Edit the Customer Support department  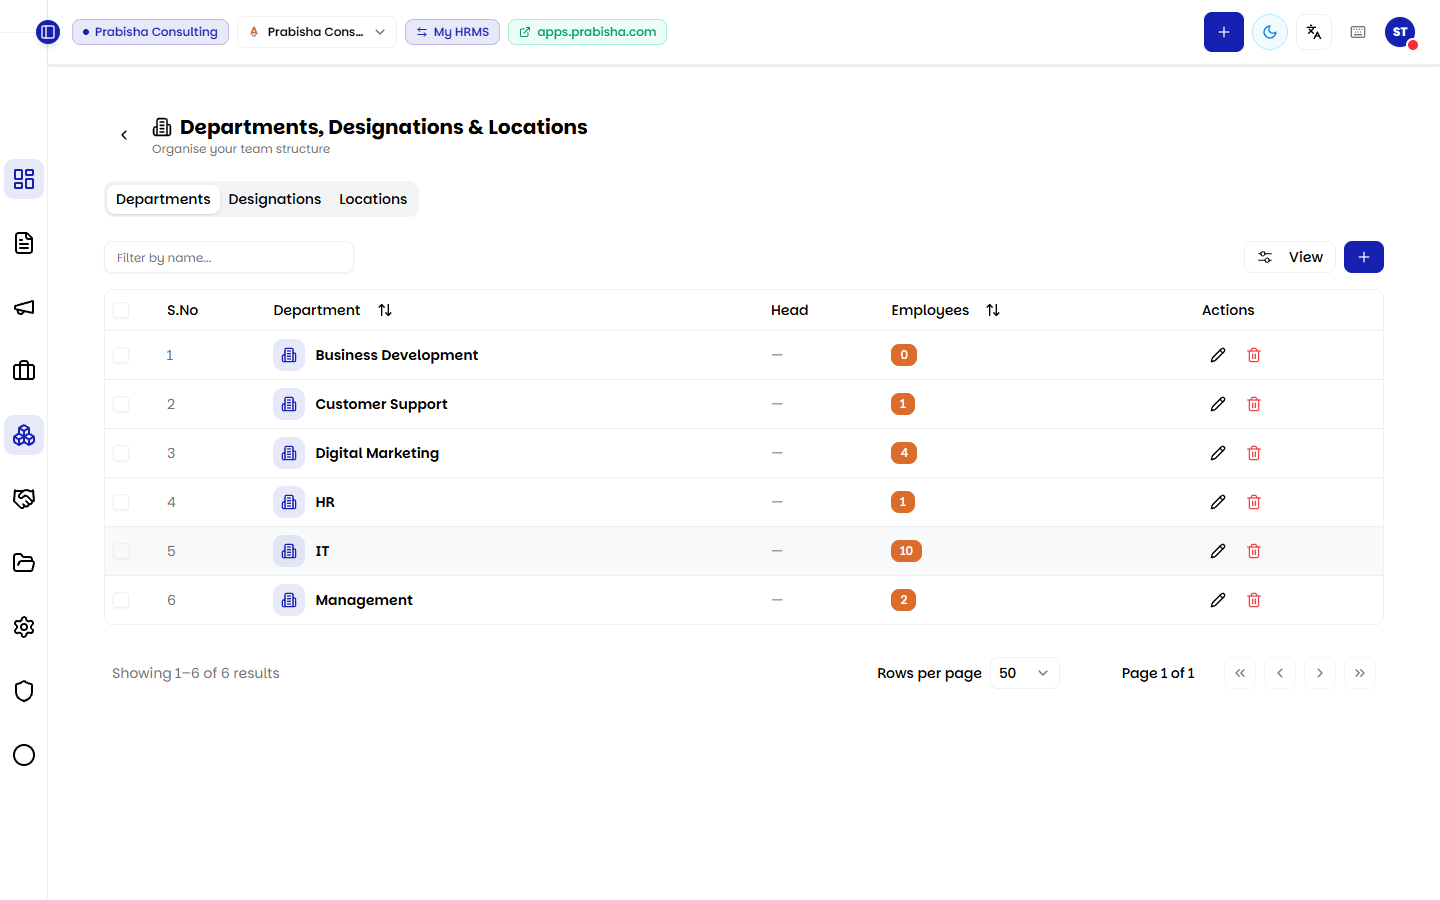pos(1218,404)
